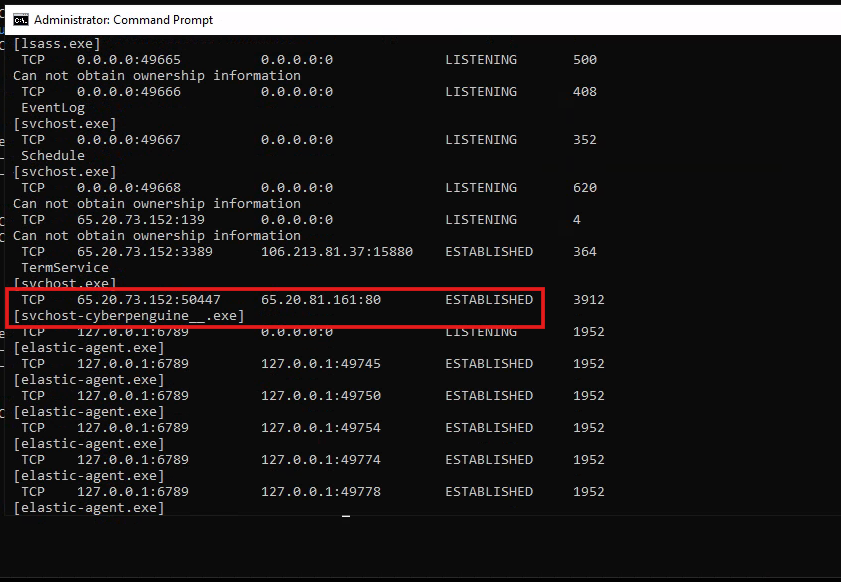Click foreign address 65.20.81.161:80

(321, 299)
